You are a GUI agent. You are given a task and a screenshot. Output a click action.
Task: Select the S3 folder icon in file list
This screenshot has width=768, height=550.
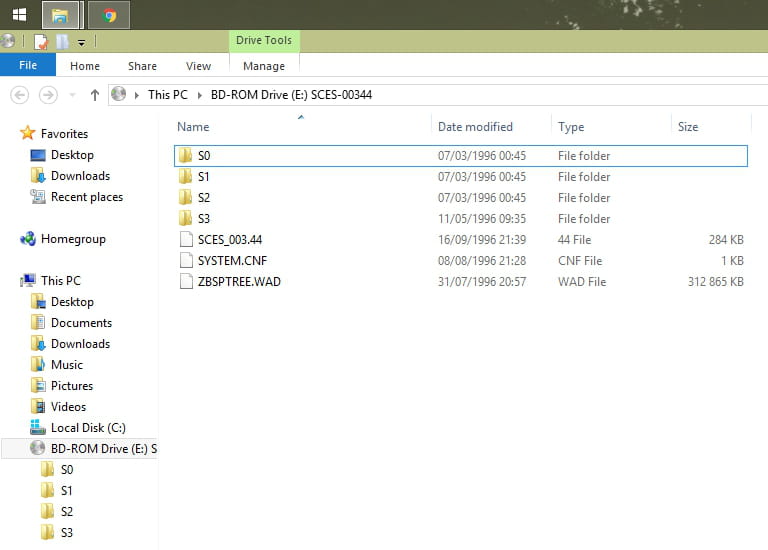pos(185,218)
